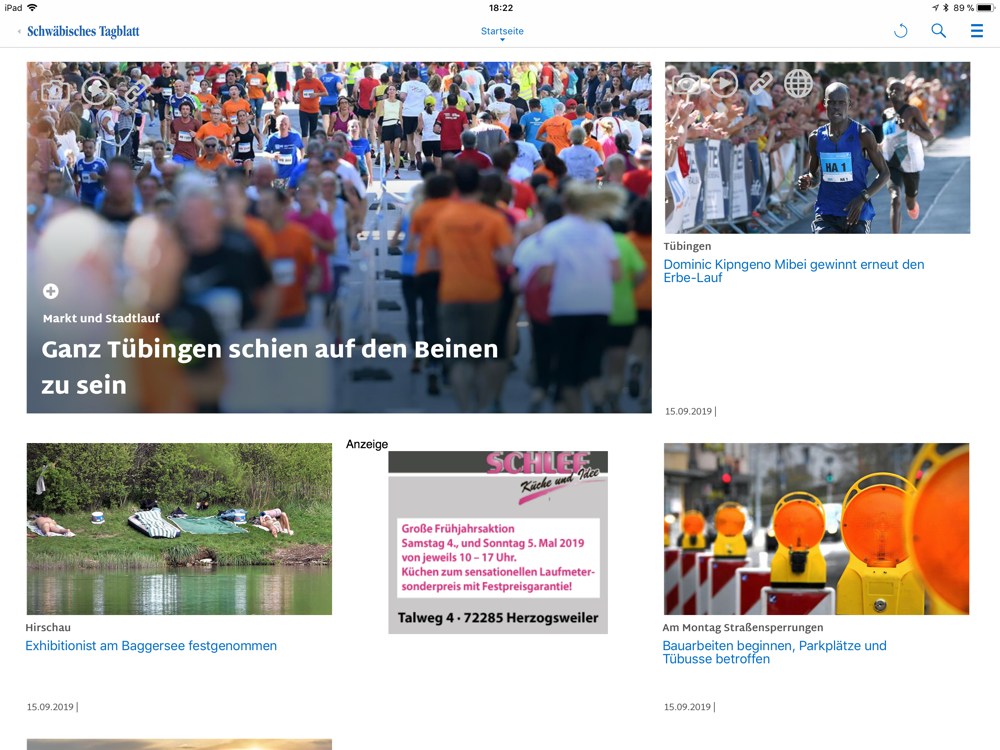
Task: Tap date 15.09.2019 under Erbe-Lauf article
Action: click(688, 411)
